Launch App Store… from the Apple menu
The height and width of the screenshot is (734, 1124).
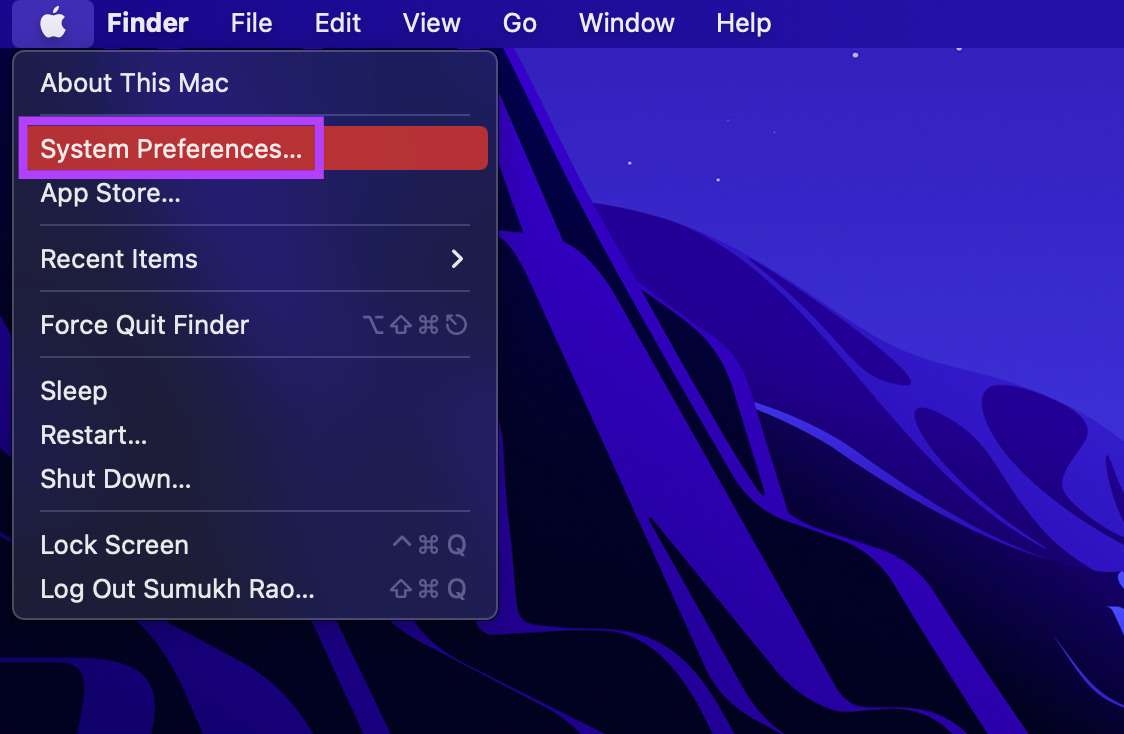coord(110,193)
